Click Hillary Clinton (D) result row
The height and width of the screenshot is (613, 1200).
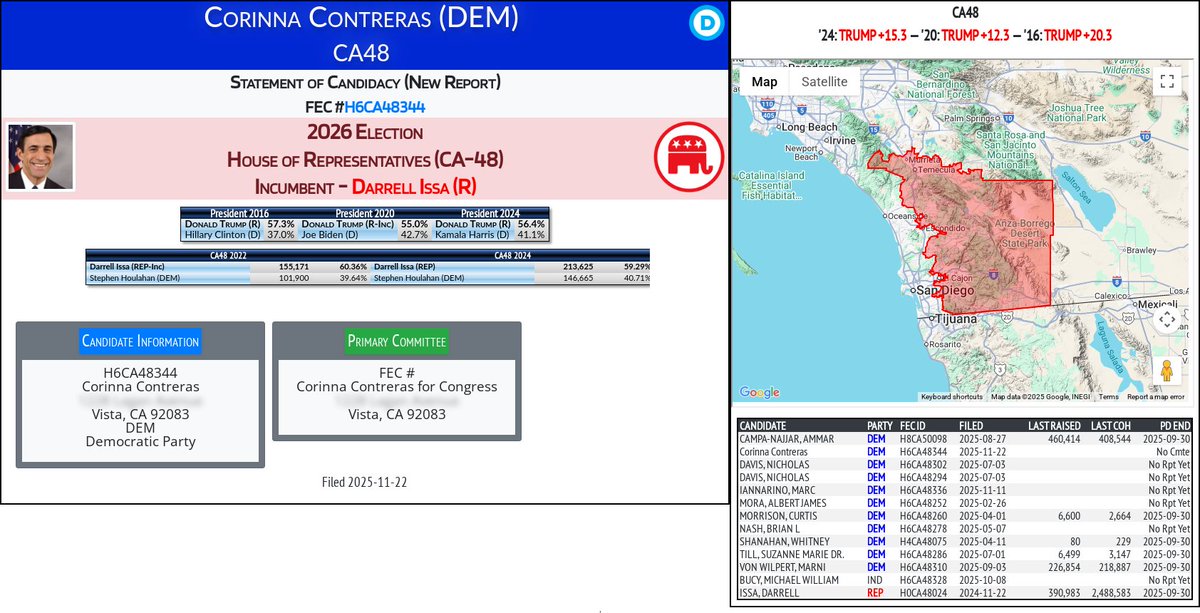[x=240, y=235]
